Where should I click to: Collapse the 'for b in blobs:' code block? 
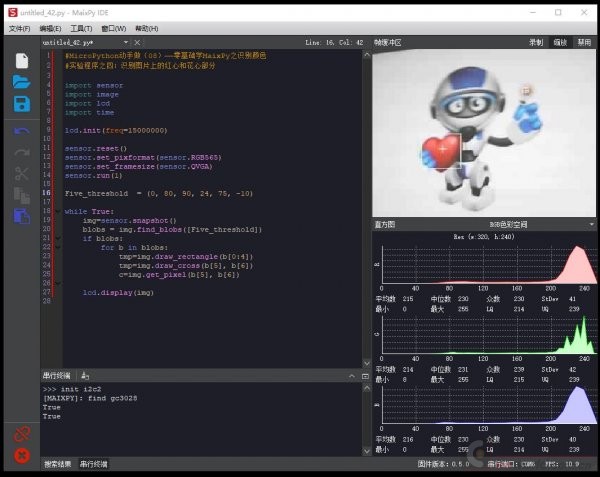tap(58, 248)
